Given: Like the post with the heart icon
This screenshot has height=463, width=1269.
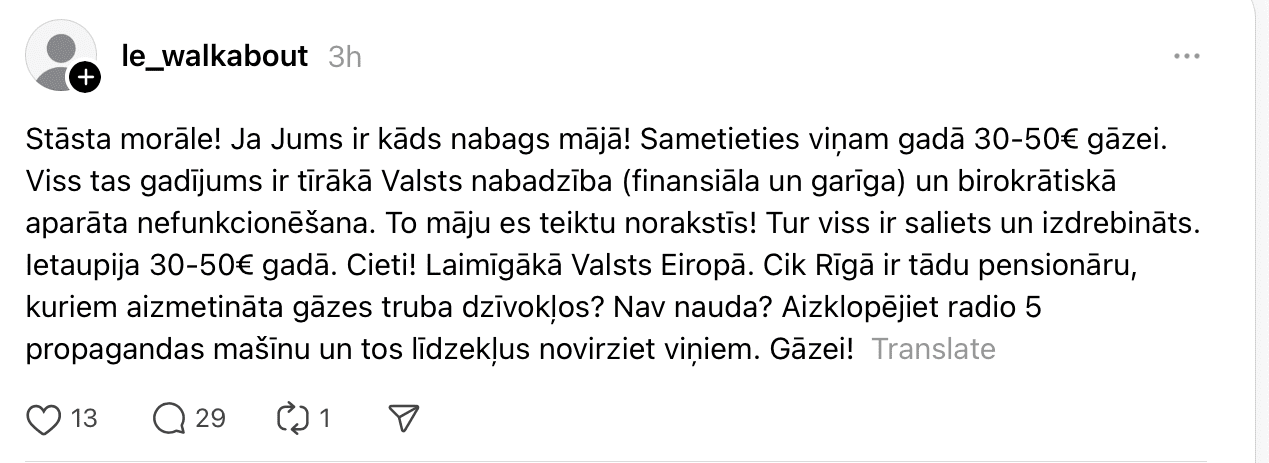Looking at the screenshot, I should click(x=42, y=417).
